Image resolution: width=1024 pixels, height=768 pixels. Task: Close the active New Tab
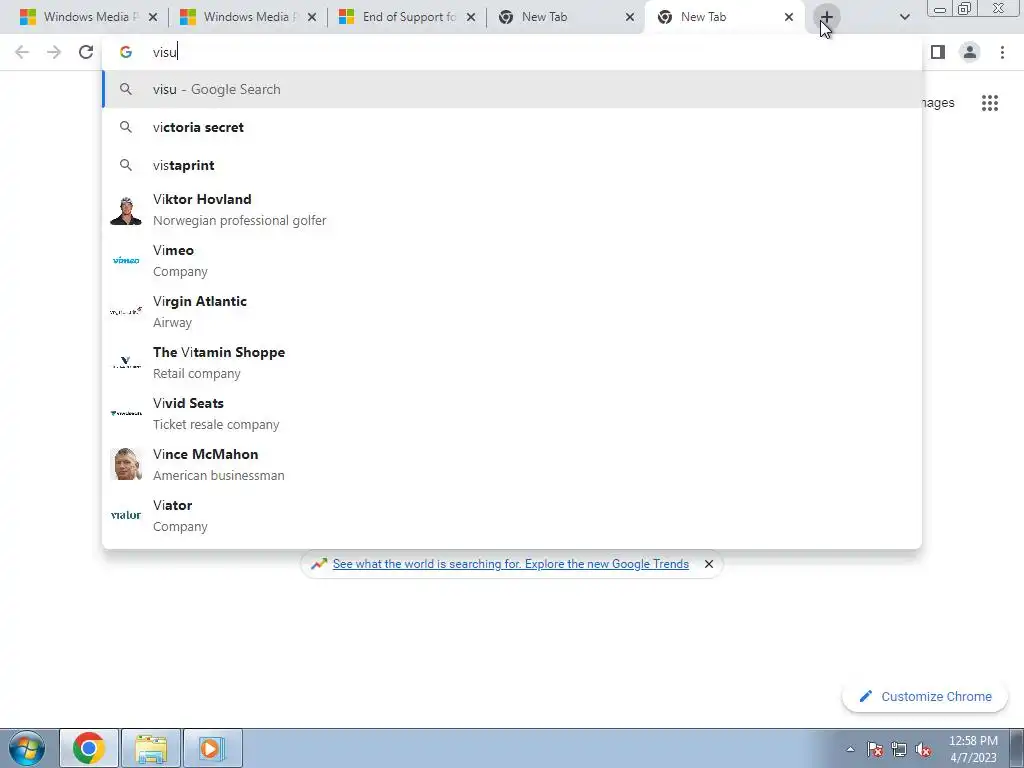tap(789, 18)
